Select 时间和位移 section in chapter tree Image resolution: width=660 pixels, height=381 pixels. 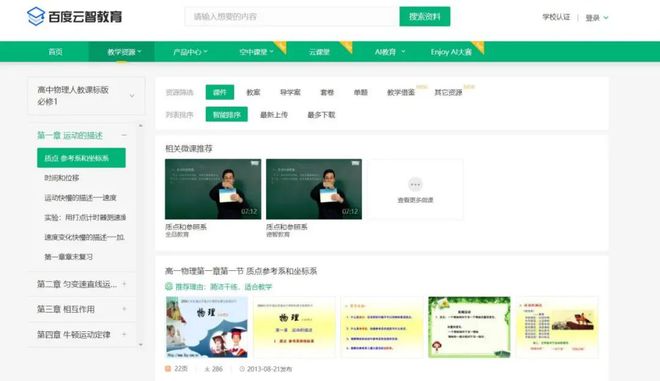(62, 178)
